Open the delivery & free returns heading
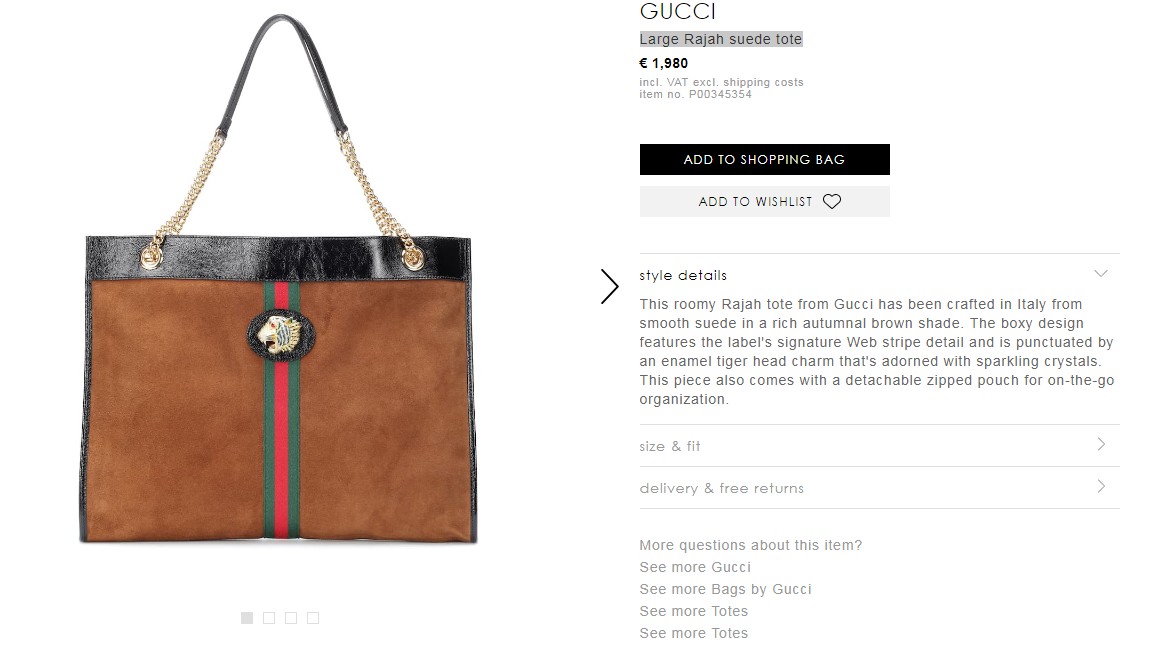The width and height of the screenshot is (1154, 645). point(721,488)
